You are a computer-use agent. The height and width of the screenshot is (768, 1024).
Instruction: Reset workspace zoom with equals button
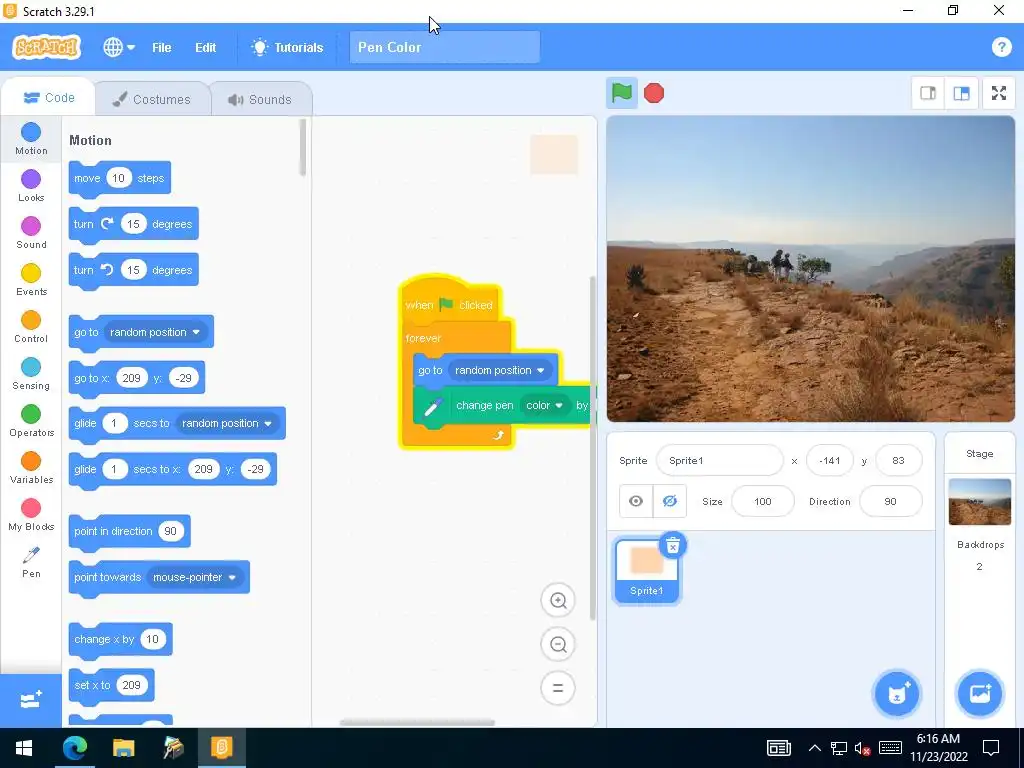coord(558,688)
